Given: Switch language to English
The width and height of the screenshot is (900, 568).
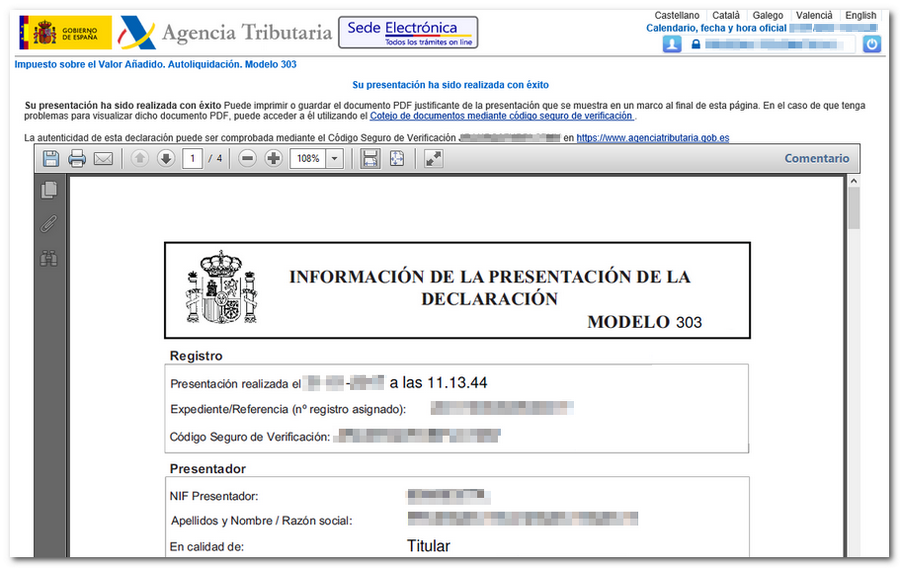Looking at the screenshot, I should point(860,15).
